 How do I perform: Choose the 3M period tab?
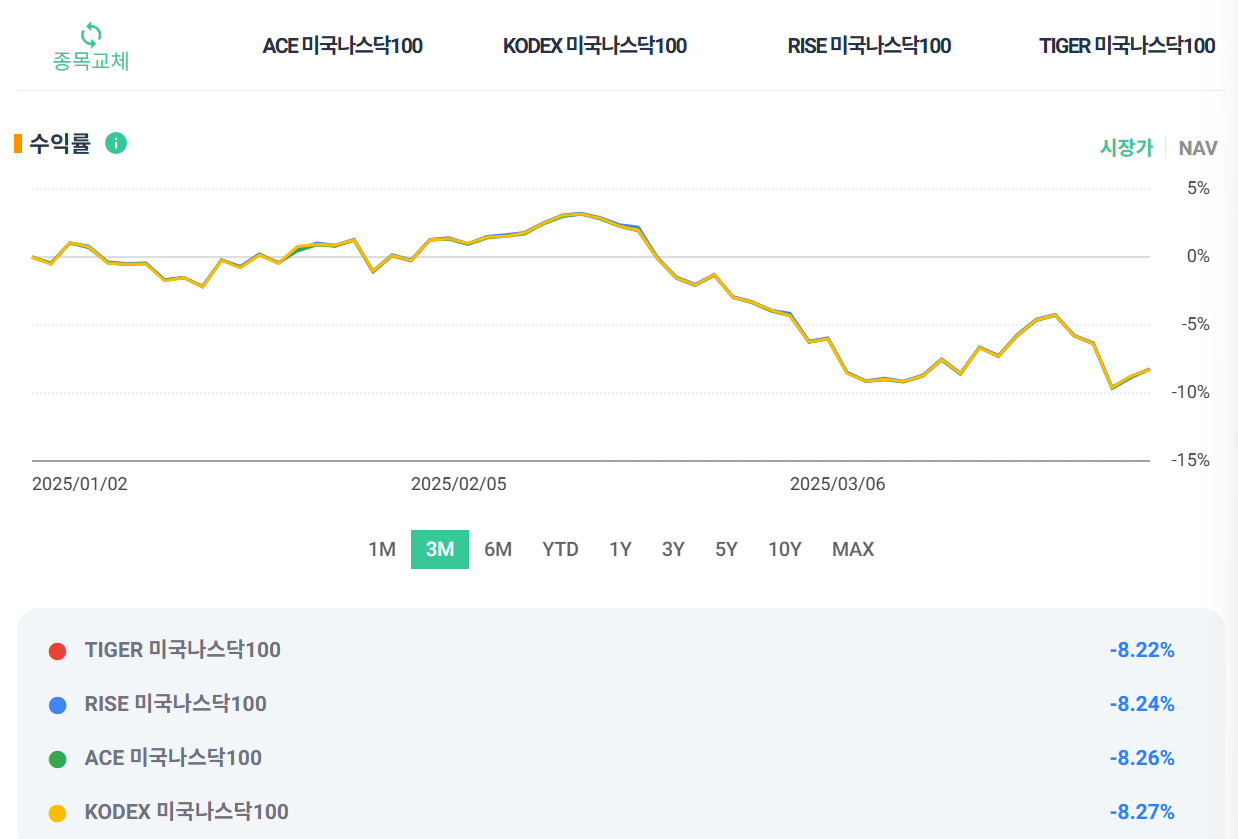pos(440,549)
